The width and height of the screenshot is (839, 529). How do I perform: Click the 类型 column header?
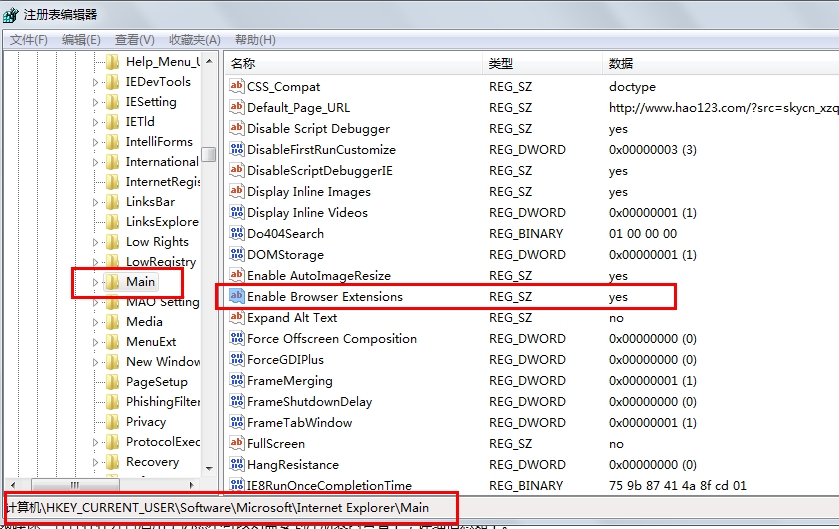click(x=501, y=64)
